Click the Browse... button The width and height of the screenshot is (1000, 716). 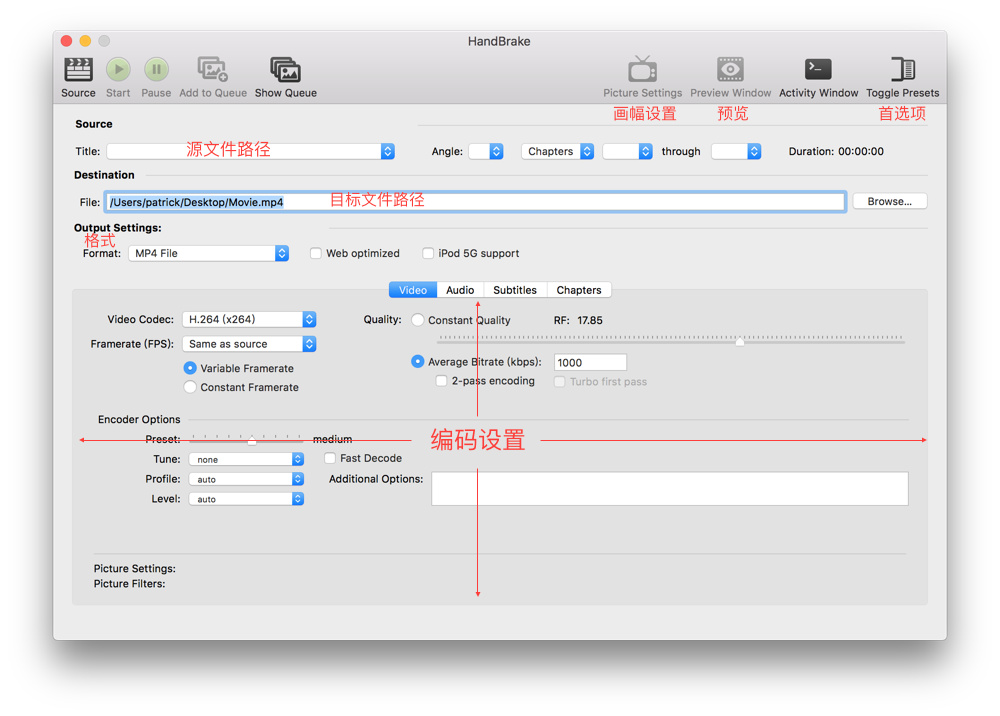(x=890, y=201)
